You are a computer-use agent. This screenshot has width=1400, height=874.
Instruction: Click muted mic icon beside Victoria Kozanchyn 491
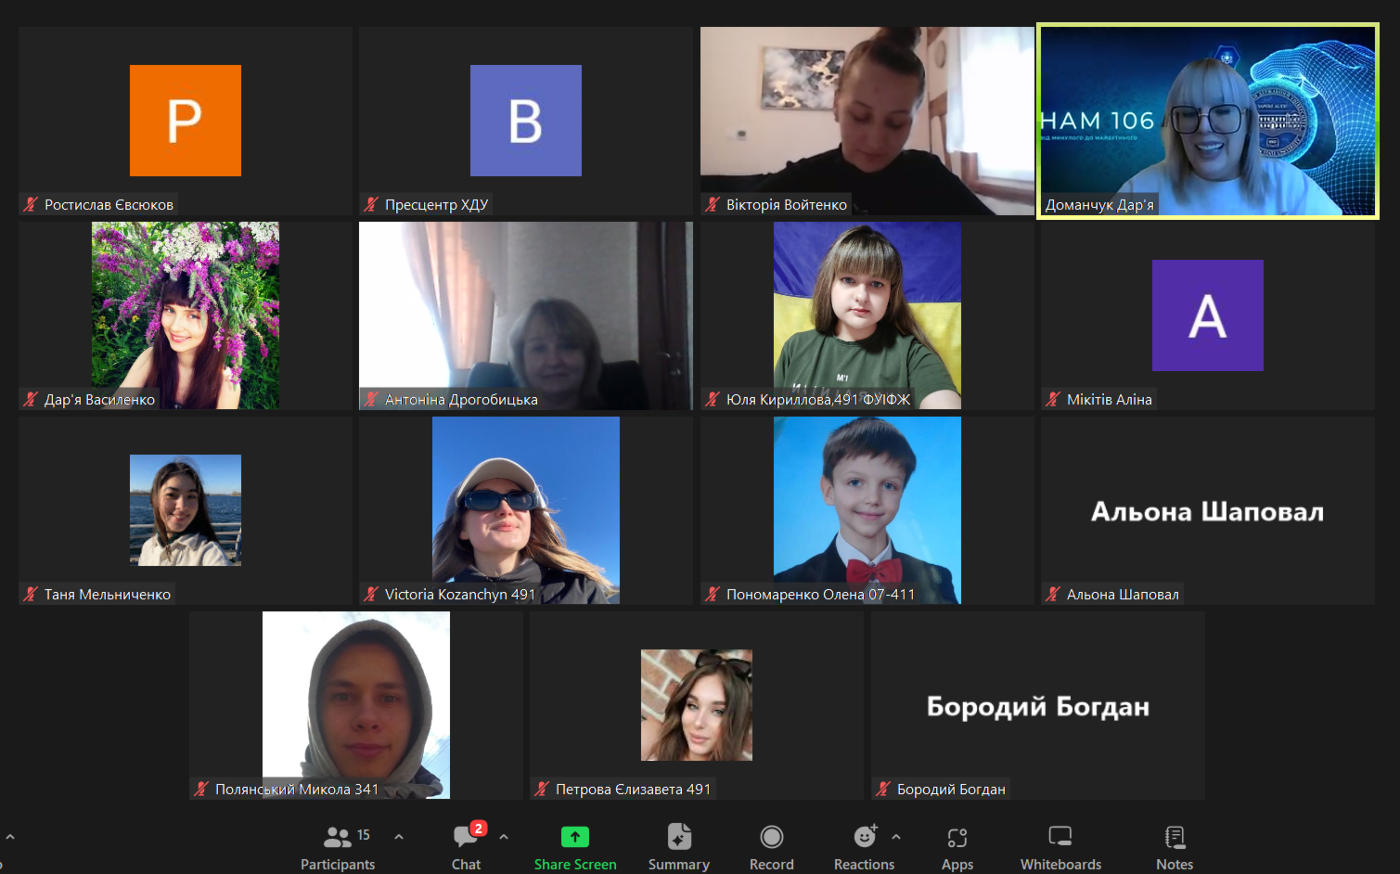tap(371, 594)
